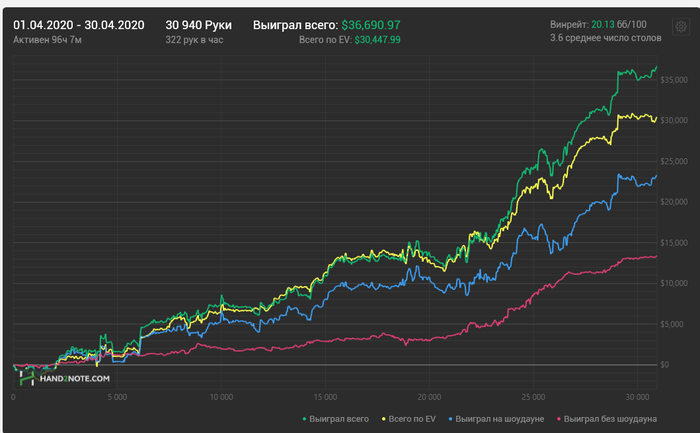Screen dimensions: 700x433
Task: Click the 'бб/100' winrate unit text
Action: (631, 25)
